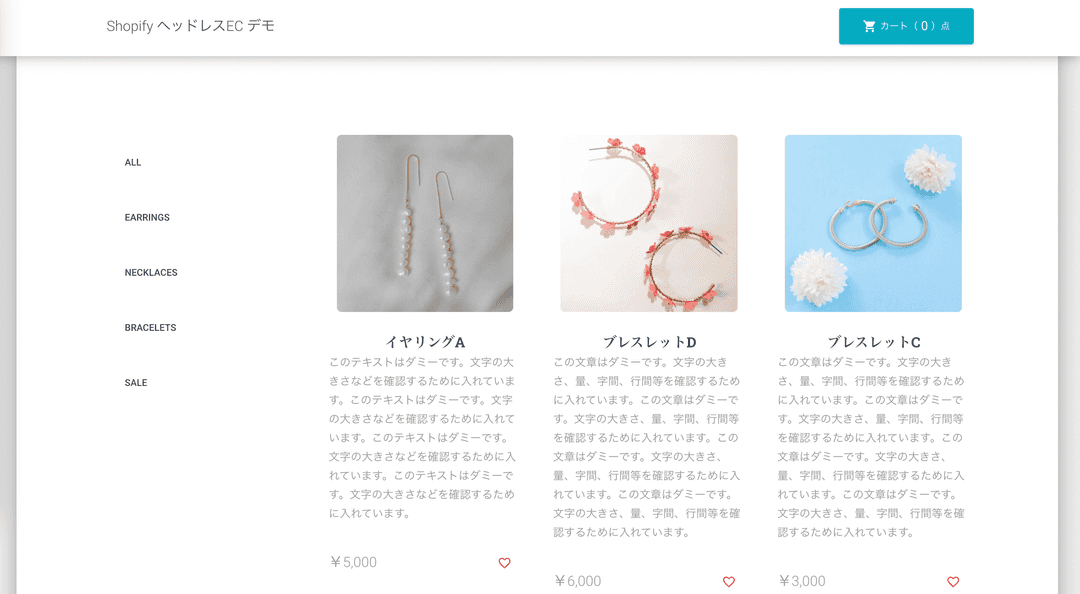Click the ¥6,000 price label

click(x=578, y=581)
